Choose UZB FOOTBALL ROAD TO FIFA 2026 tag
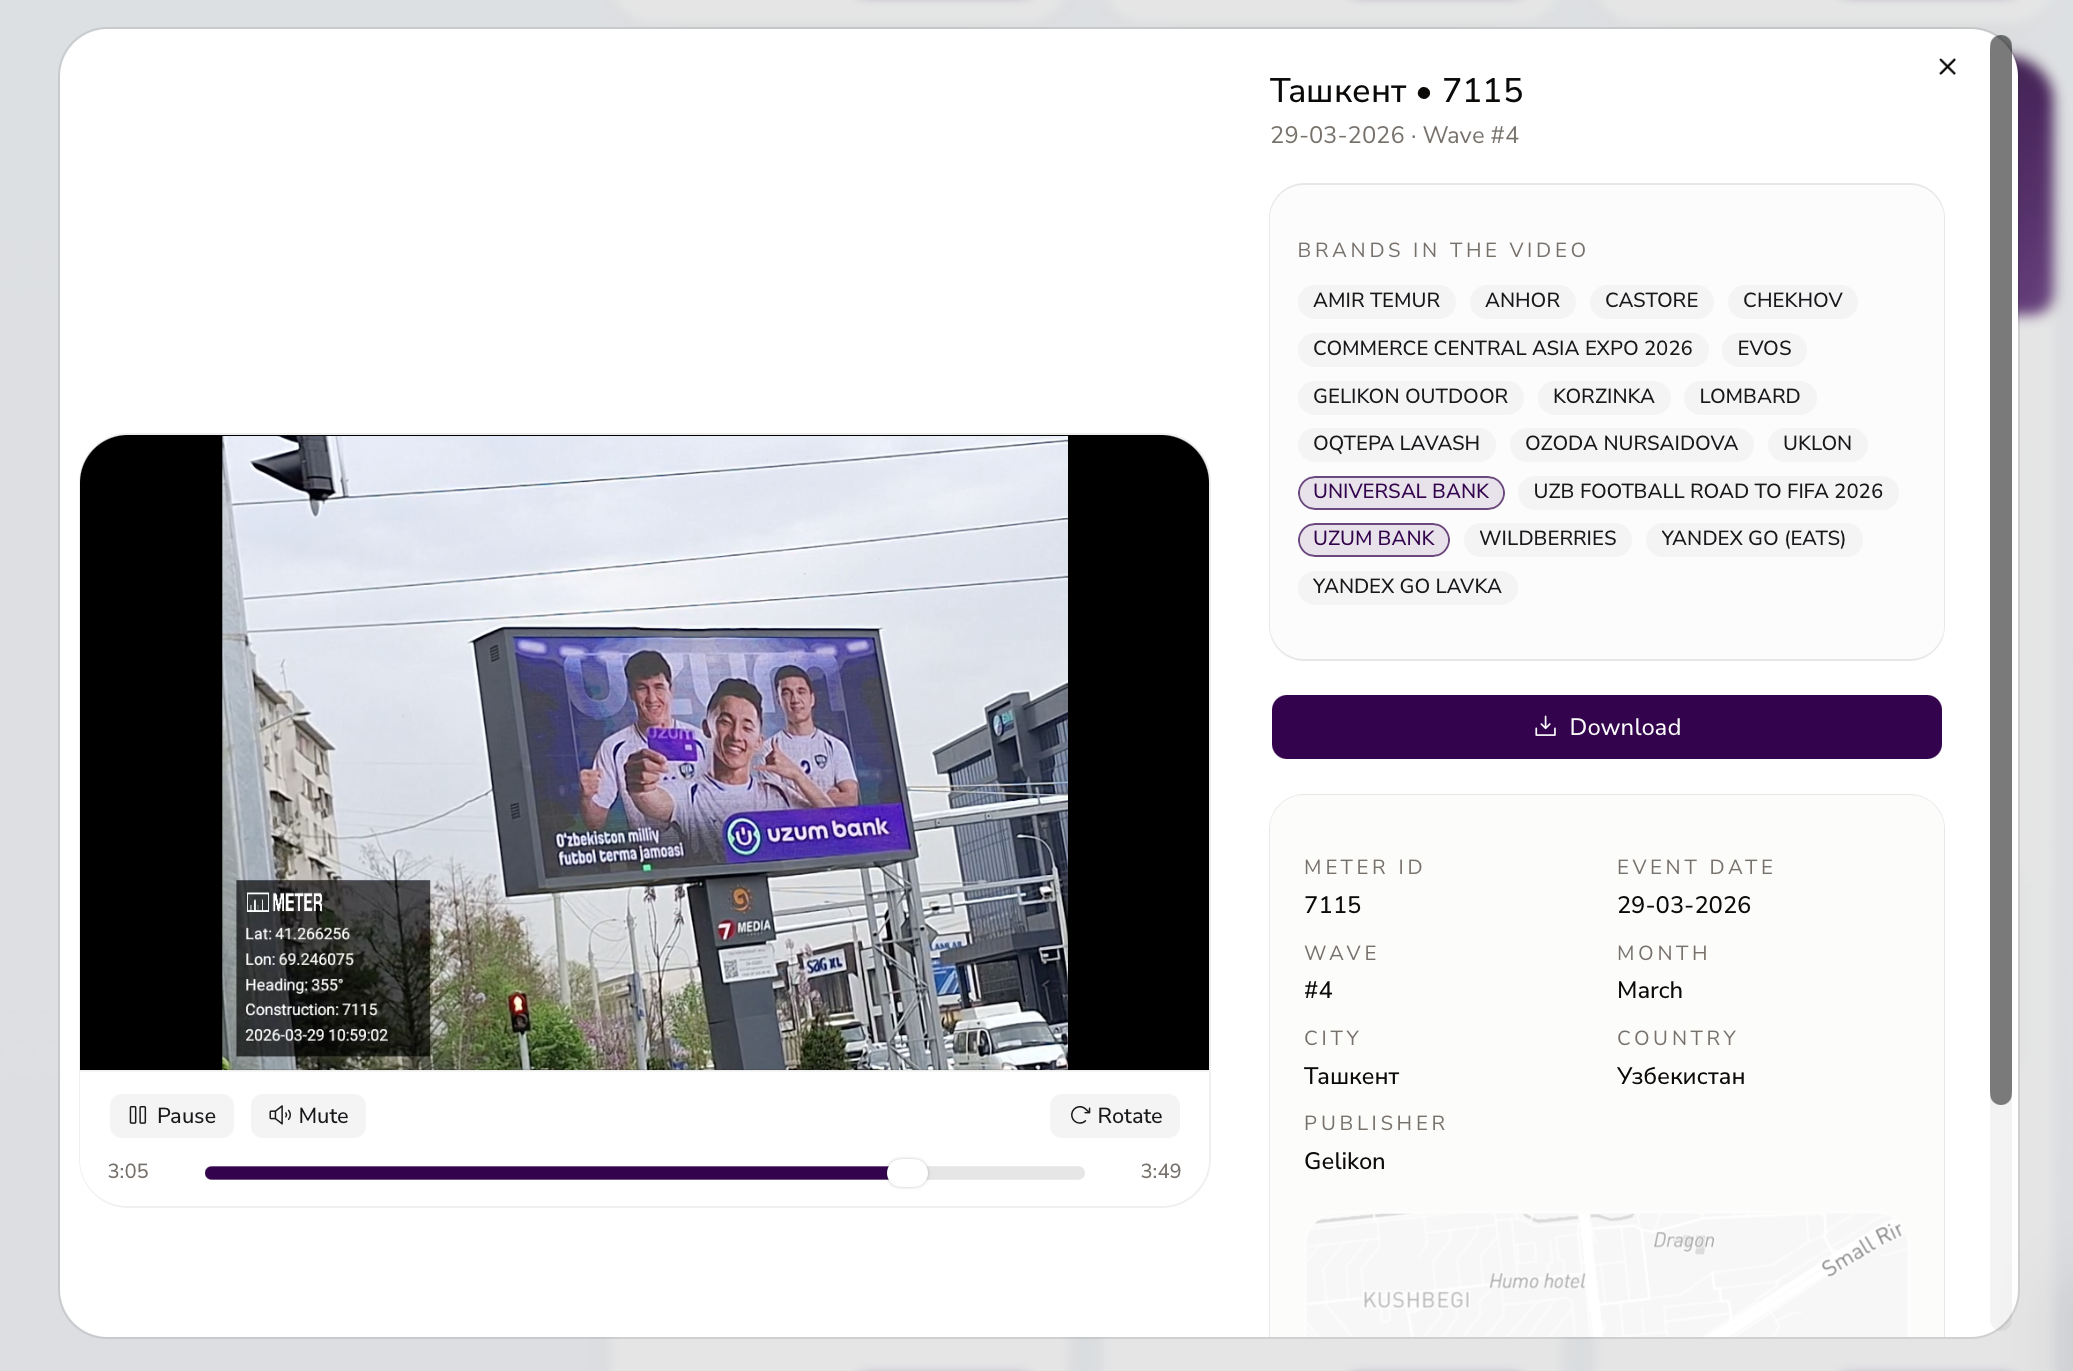 (1708, 492)
